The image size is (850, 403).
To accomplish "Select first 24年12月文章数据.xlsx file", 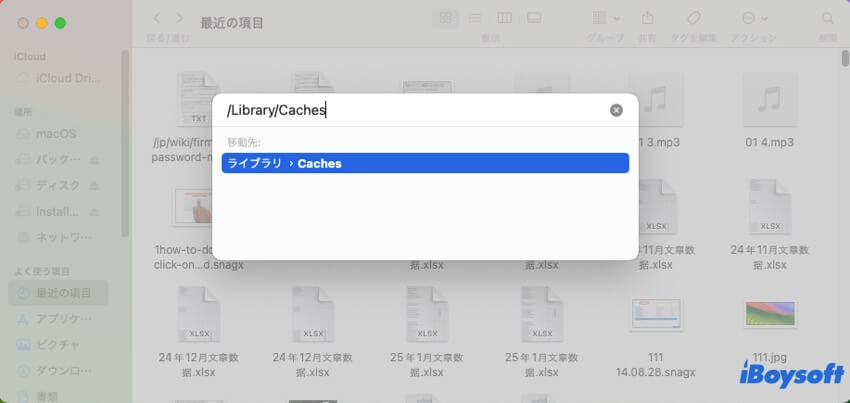I will [198, 314].
